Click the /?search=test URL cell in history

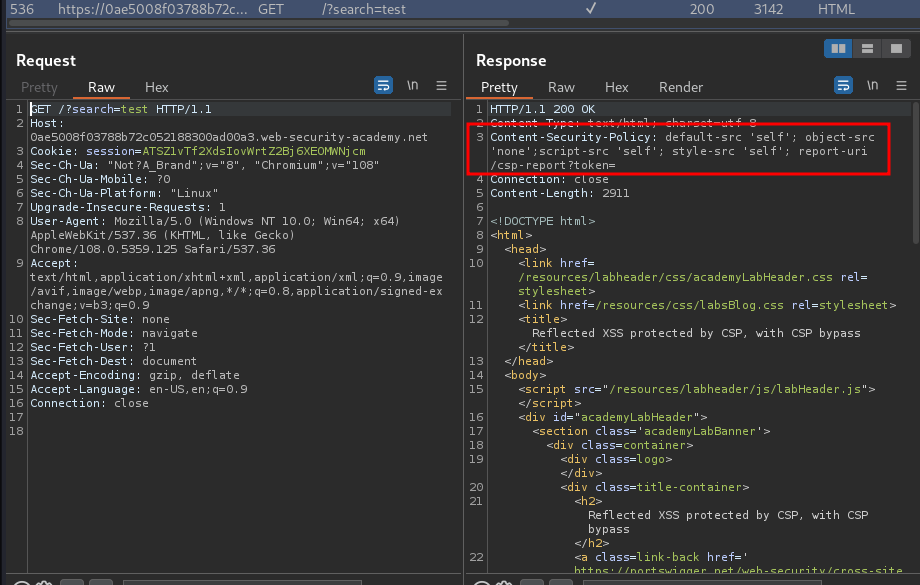point(364,9)
